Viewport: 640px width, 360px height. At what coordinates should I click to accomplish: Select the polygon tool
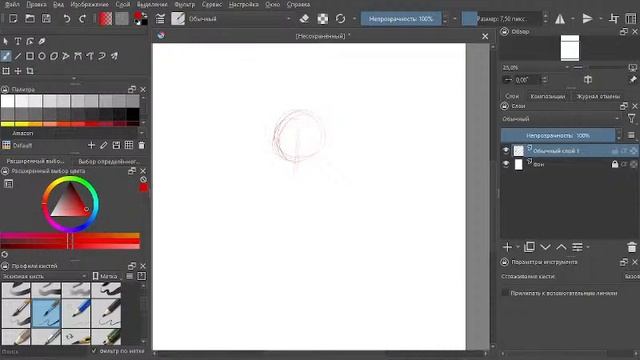(54, 56)
